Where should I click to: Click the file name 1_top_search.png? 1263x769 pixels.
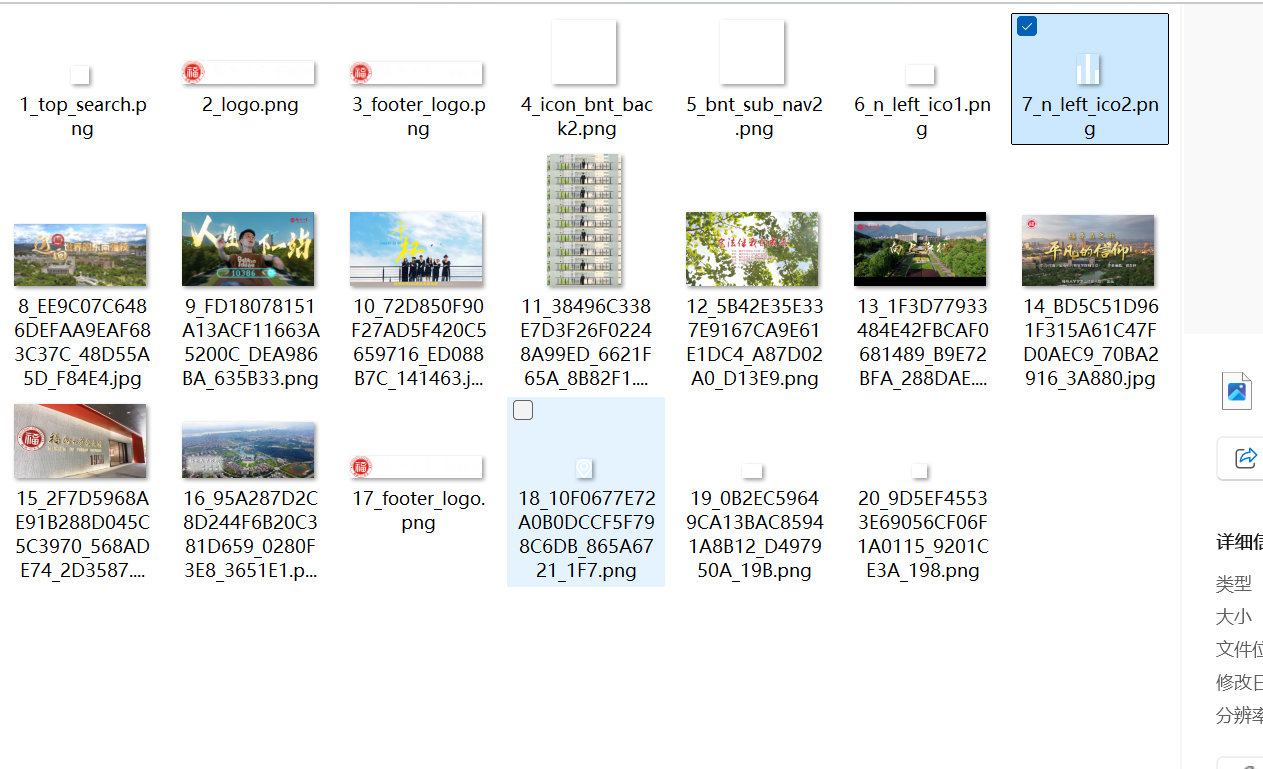(81, 117)
